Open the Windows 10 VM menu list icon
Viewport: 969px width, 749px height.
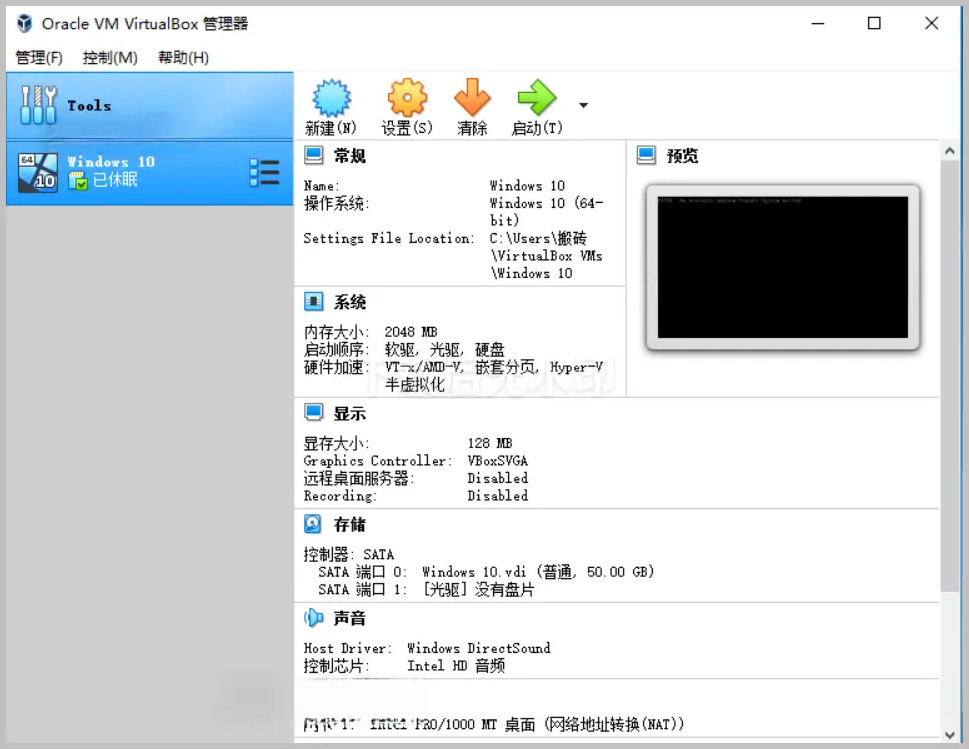[264, 172]
